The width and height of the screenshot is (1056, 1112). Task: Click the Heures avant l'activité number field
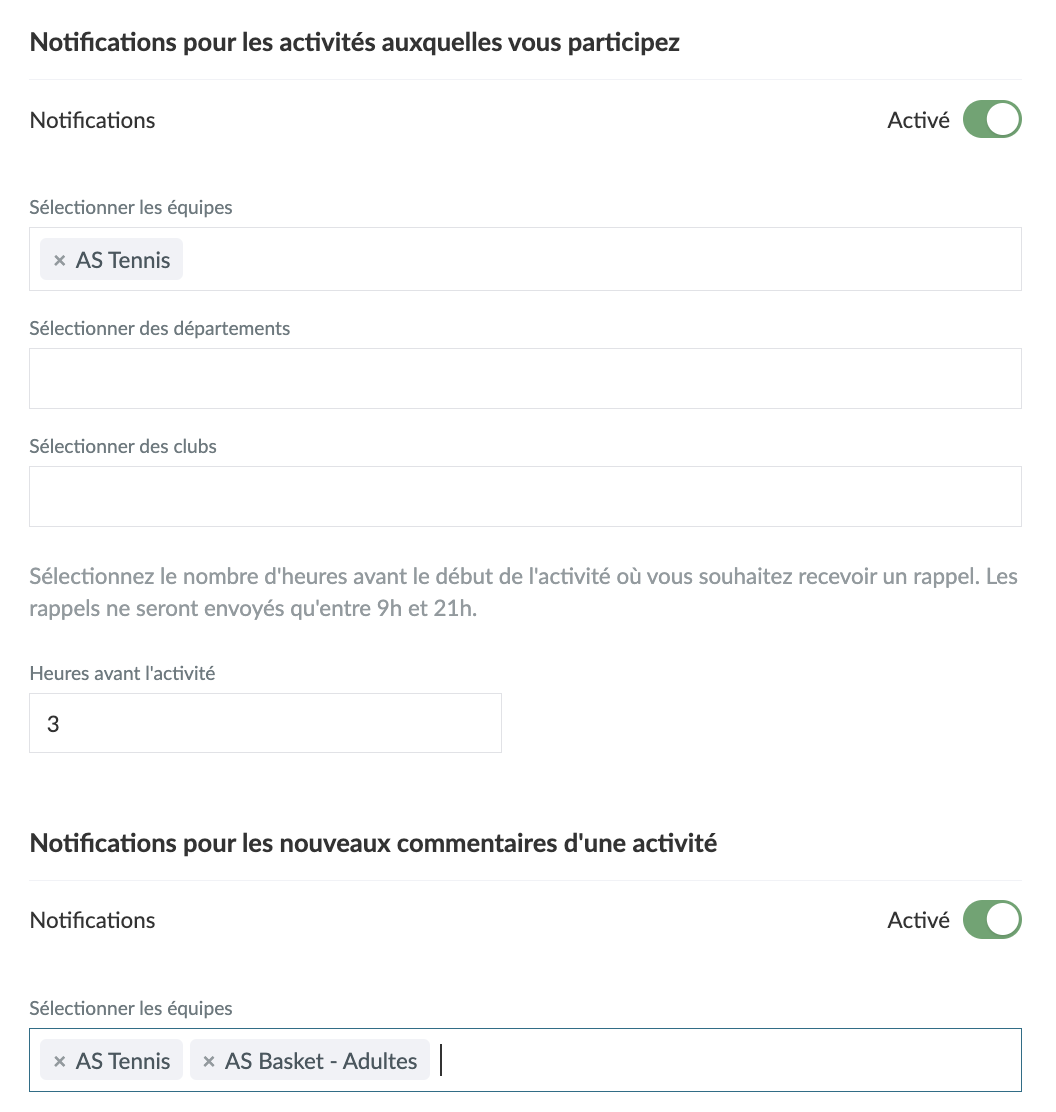tap(265, 723)
